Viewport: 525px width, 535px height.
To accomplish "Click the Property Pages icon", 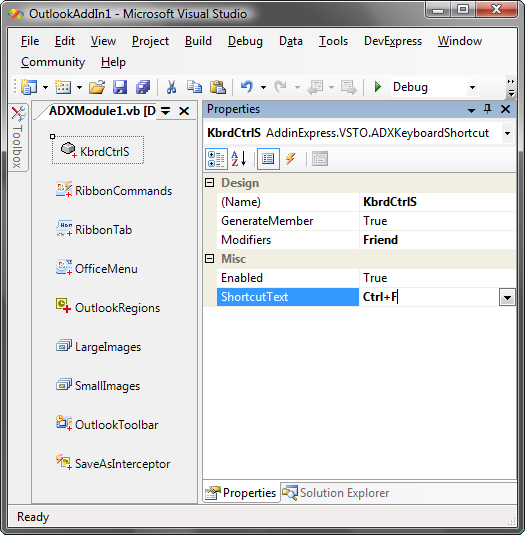I will pyautogui.click(x=320, y=159).
